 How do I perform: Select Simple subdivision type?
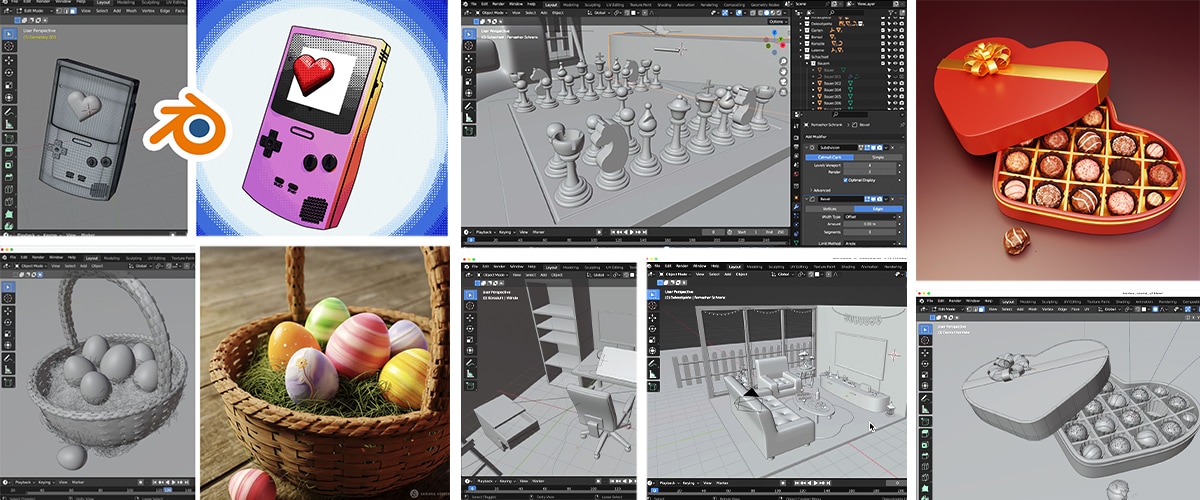pos(877,157)
